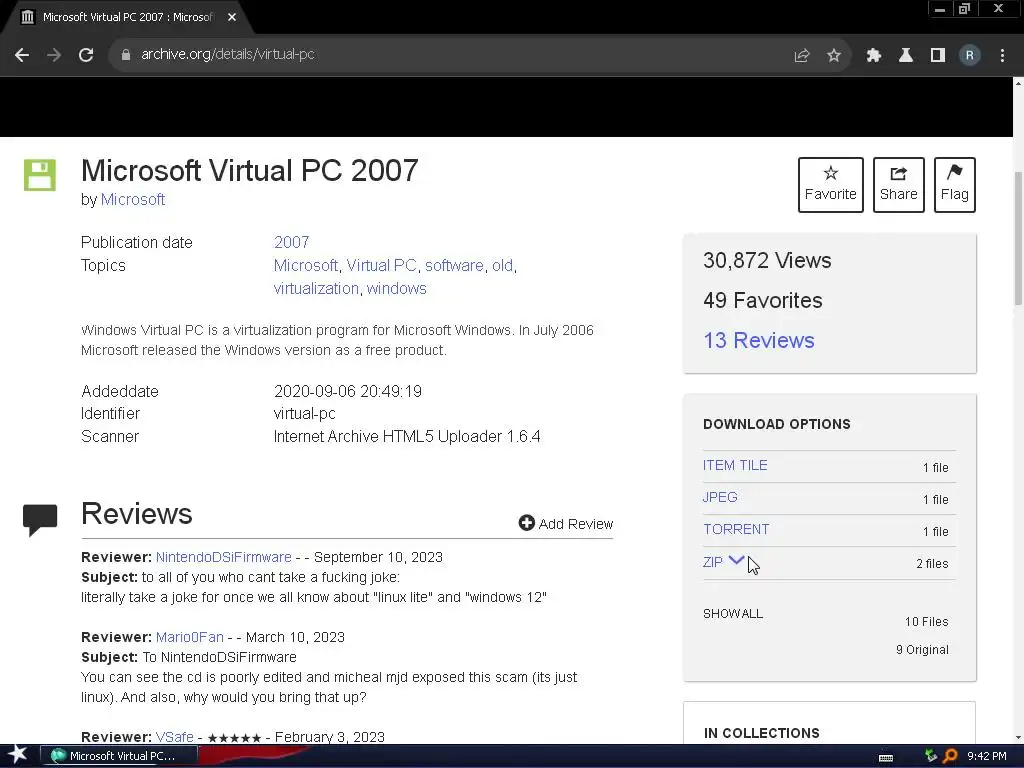This screenshot has width=1024, height=768.
Task: Click the browser forward arrow
Action: tap(54, 55)
